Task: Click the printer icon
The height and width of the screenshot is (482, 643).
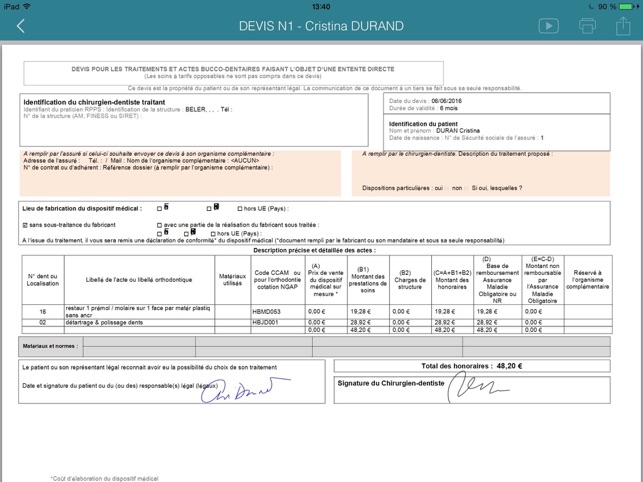Action: tap(587, 26)
